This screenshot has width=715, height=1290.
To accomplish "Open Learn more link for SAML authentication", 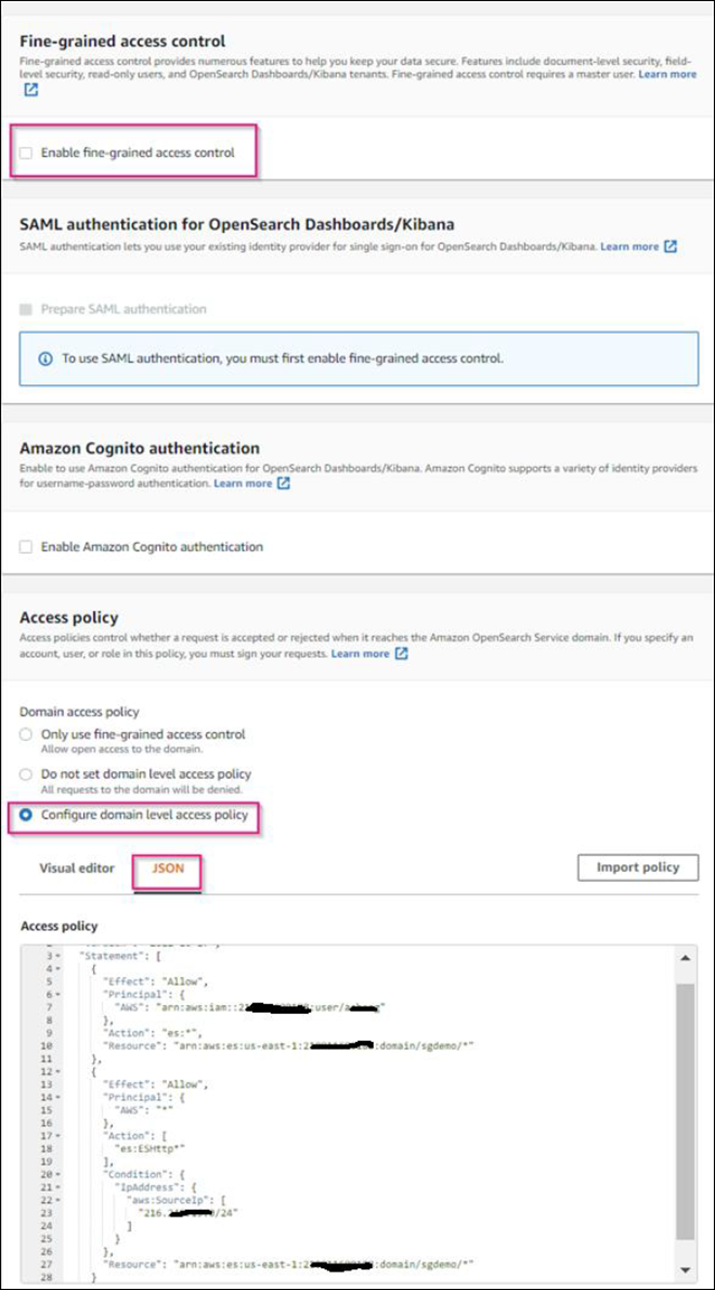I will [629, 246].
